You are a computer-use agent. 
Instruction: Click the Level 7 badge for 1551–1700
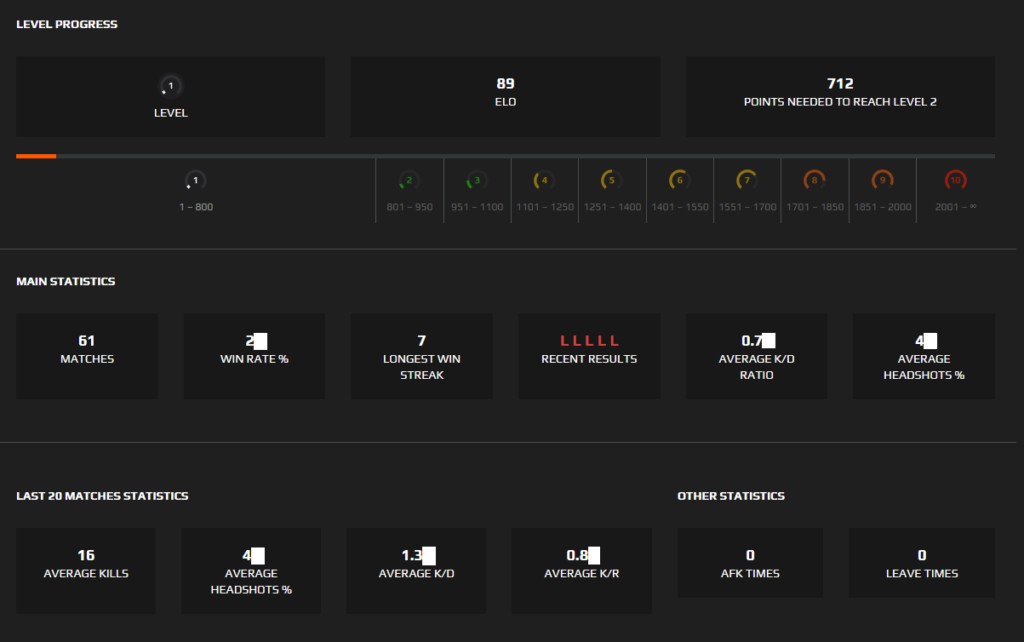(x=747, y=182)
